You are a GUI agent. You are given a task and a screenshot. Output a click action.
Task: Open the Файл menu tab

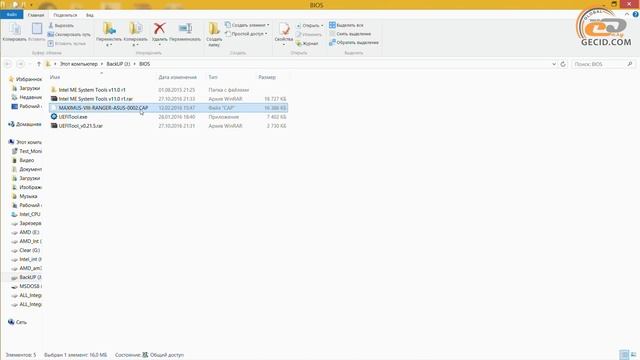tap(11, 15)
